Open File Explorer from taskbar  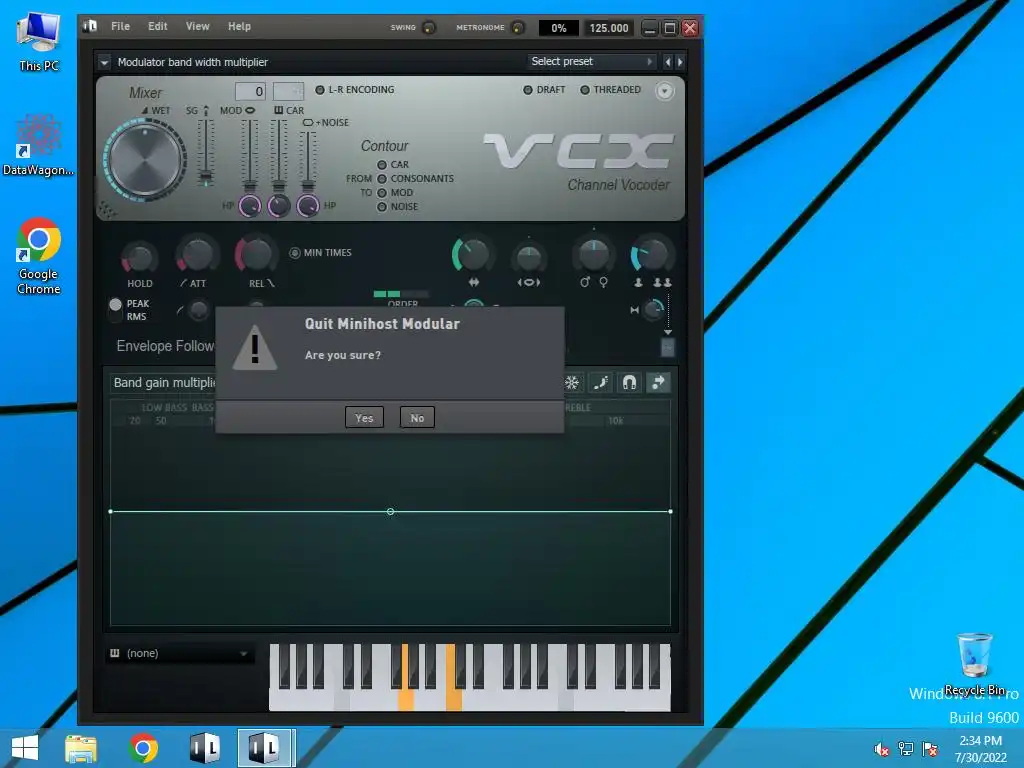click(81, 748)
